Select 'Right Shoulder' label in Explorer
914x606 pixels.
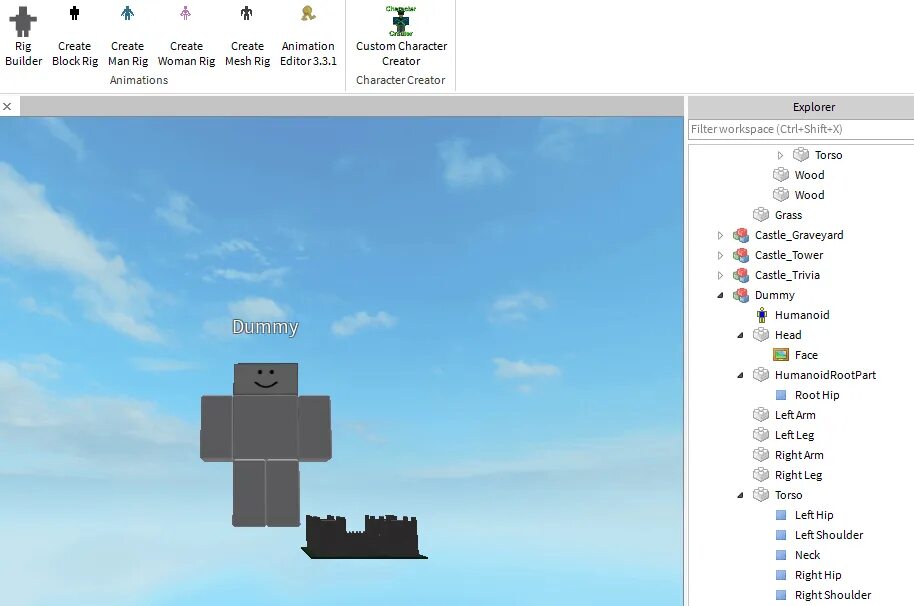coord(833,595)
